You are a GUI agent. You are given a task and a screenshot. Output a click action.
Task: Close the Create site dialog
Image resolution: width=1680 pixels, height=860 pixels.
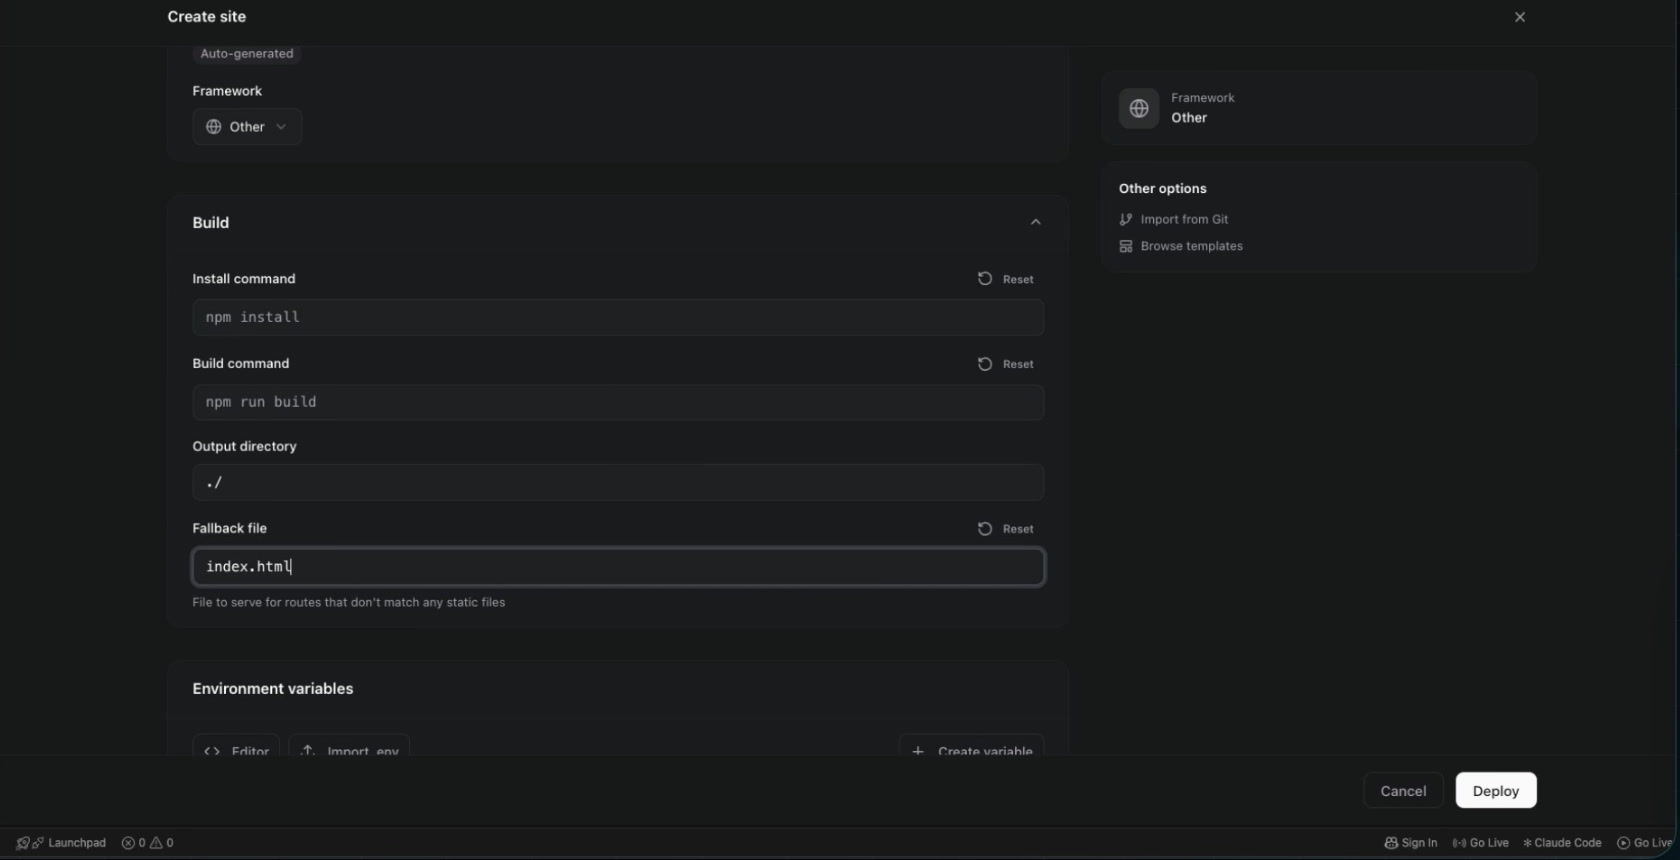point(1520,17)
